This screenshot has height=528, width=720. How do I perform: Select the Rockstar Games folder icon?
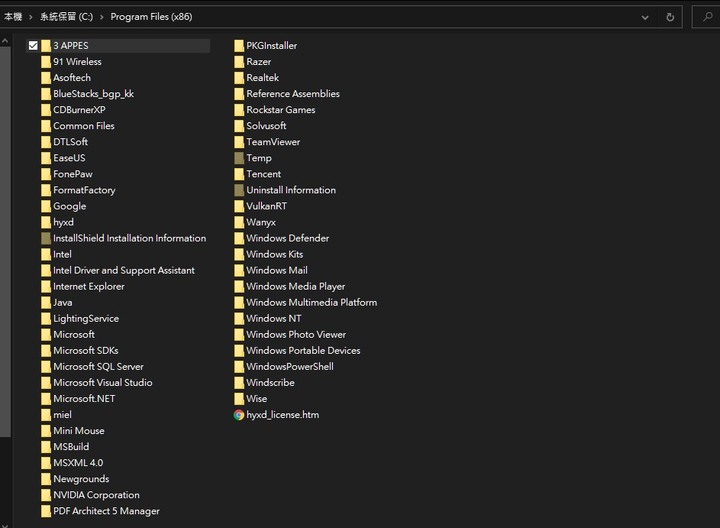coord(239,110)
